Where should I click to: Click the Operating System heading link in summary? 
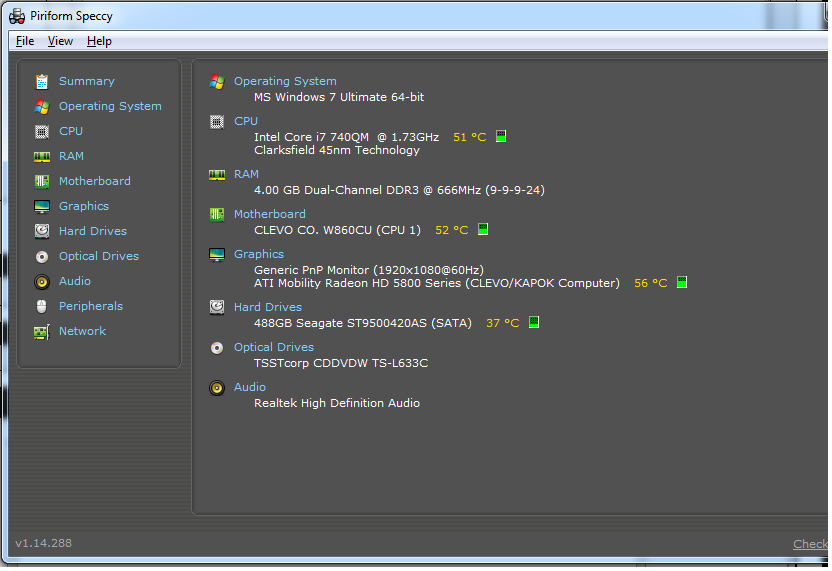click(285, 81)
